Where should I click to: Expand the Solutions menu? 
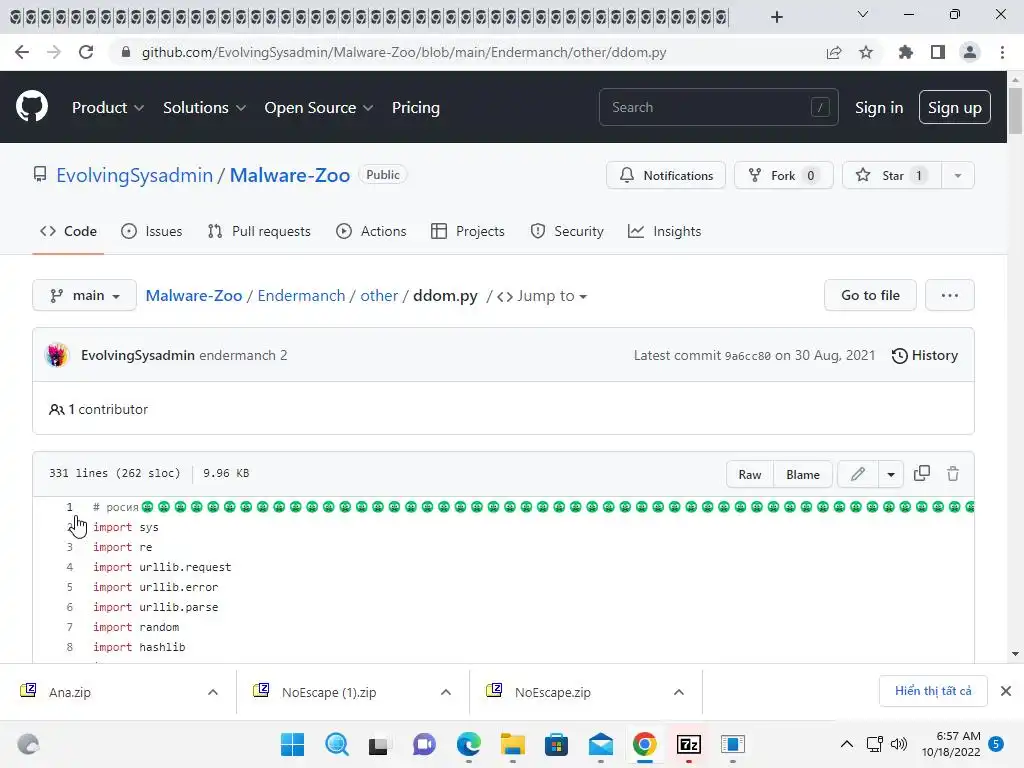[x=204, y=107]
